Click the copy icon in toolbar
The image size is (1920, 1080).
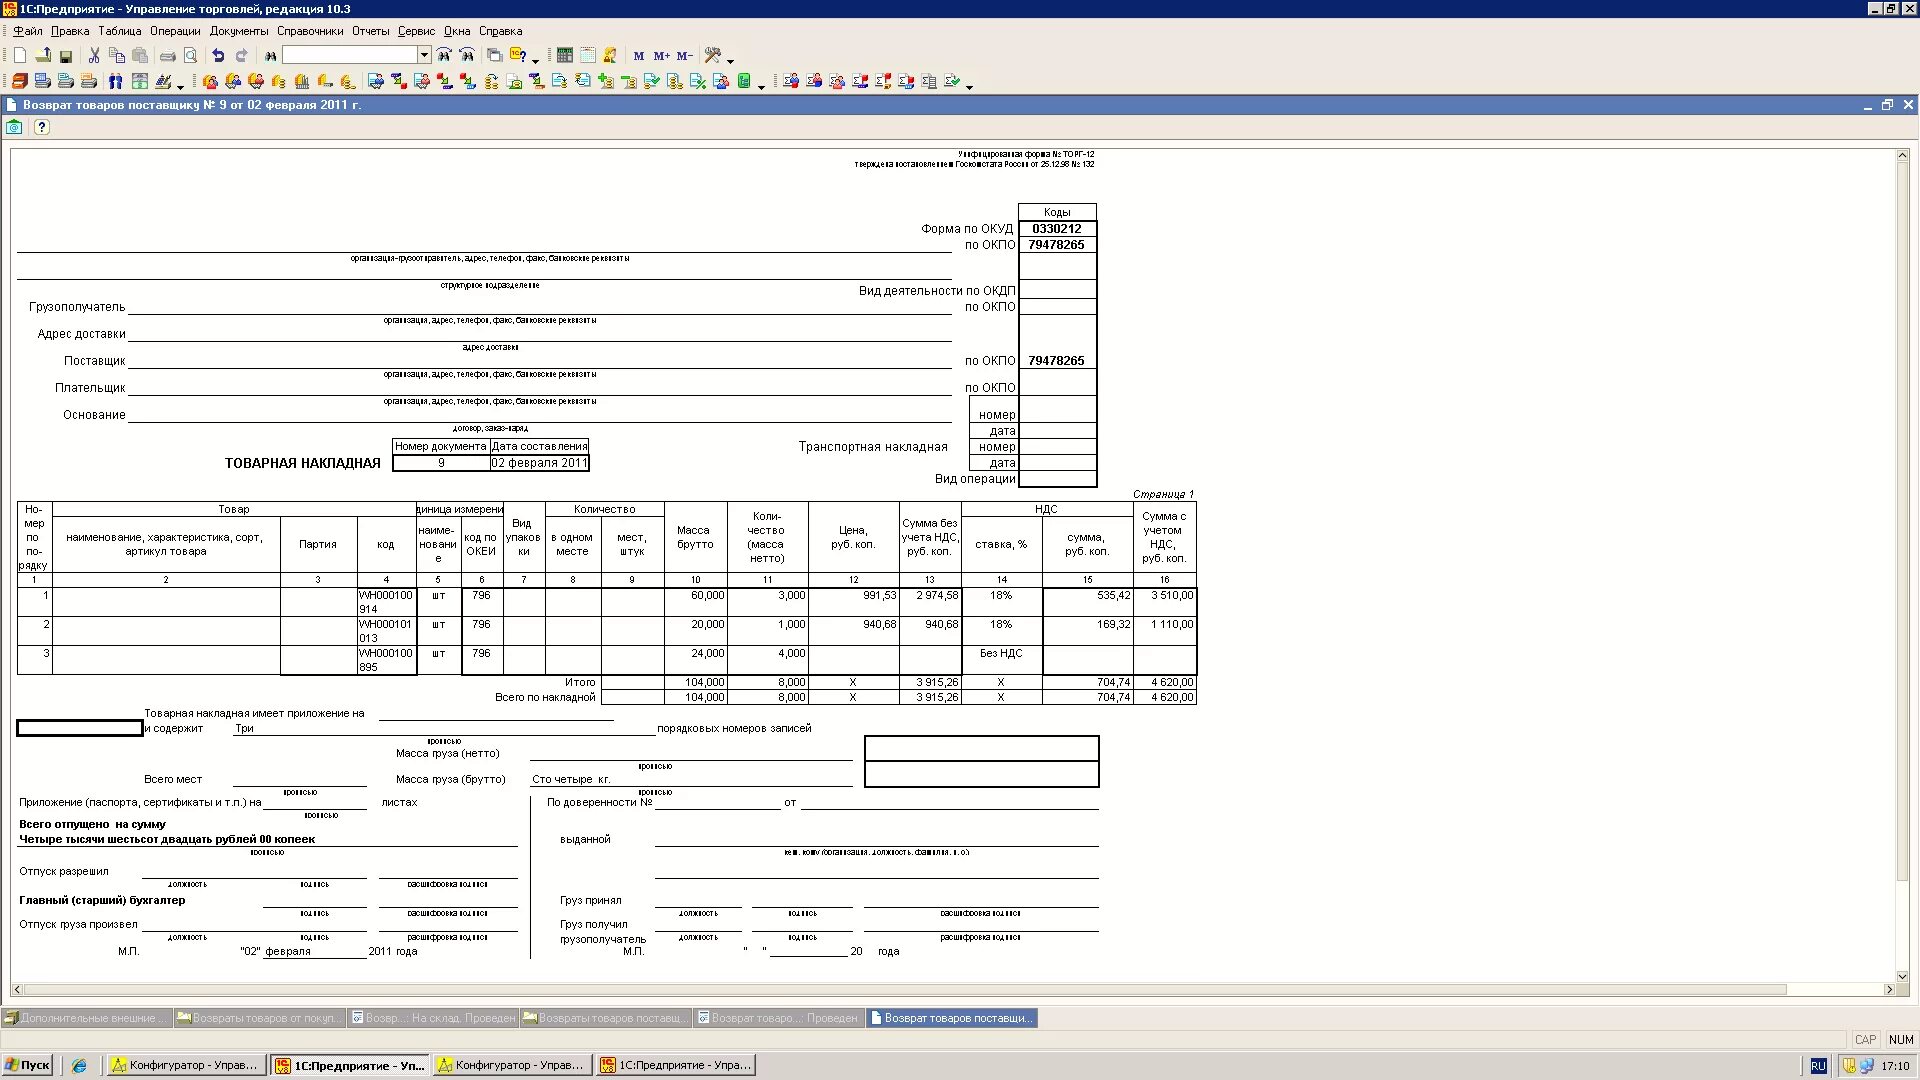tap(117, 56)
